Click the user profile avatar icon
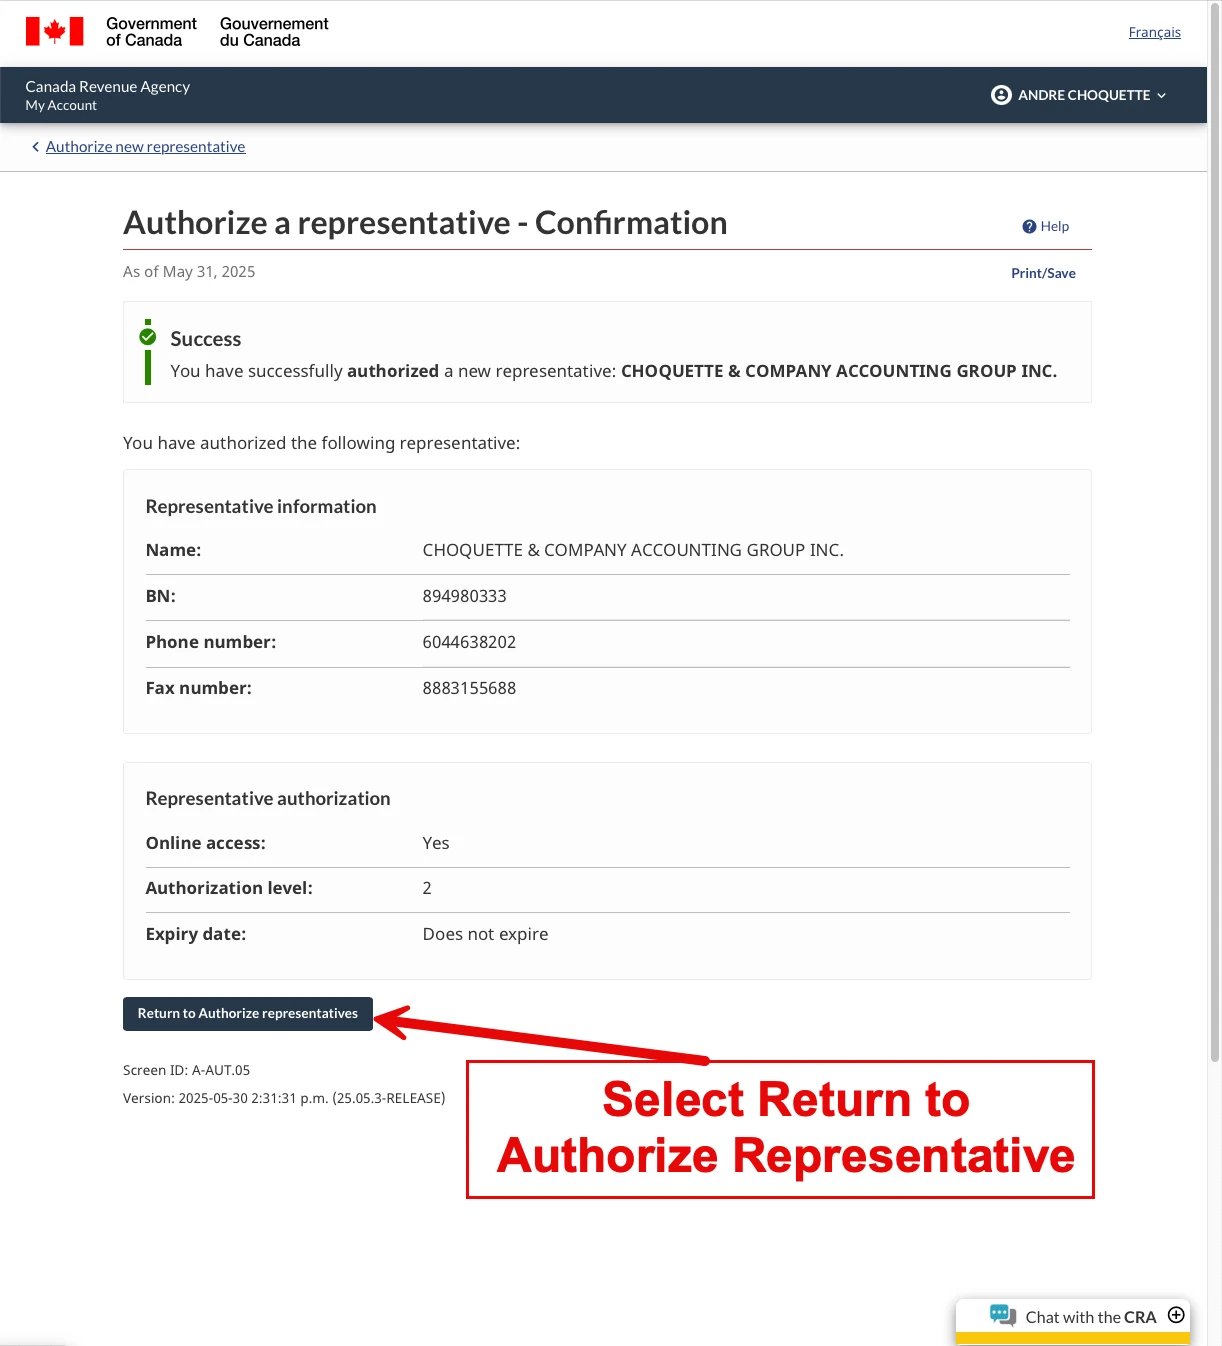 (1000, 95)
